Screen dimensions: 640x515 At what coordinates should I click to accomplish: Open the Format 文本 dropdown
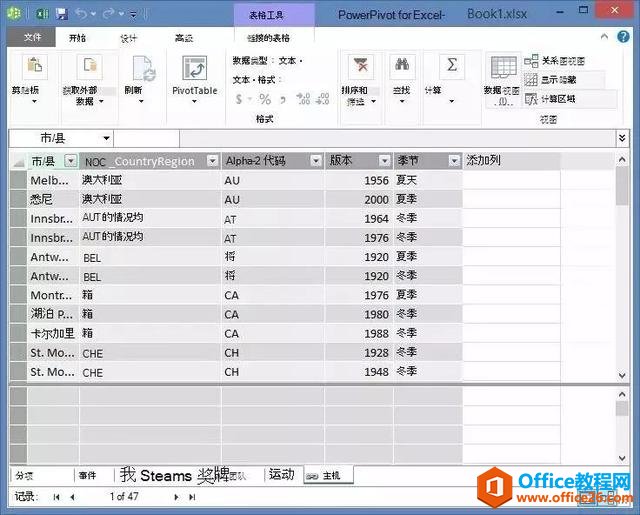[257, 80]
